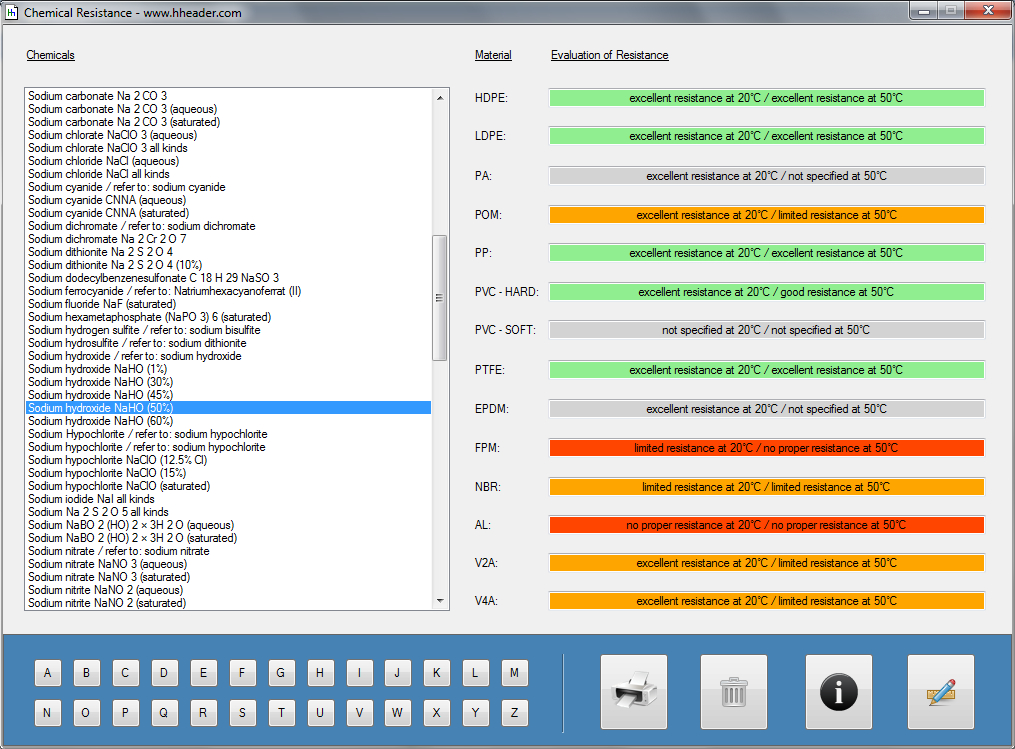The width and height of the screenshot is (1015, 749).
Task: Filter chemicals by letter C
Action: [125, 673]
